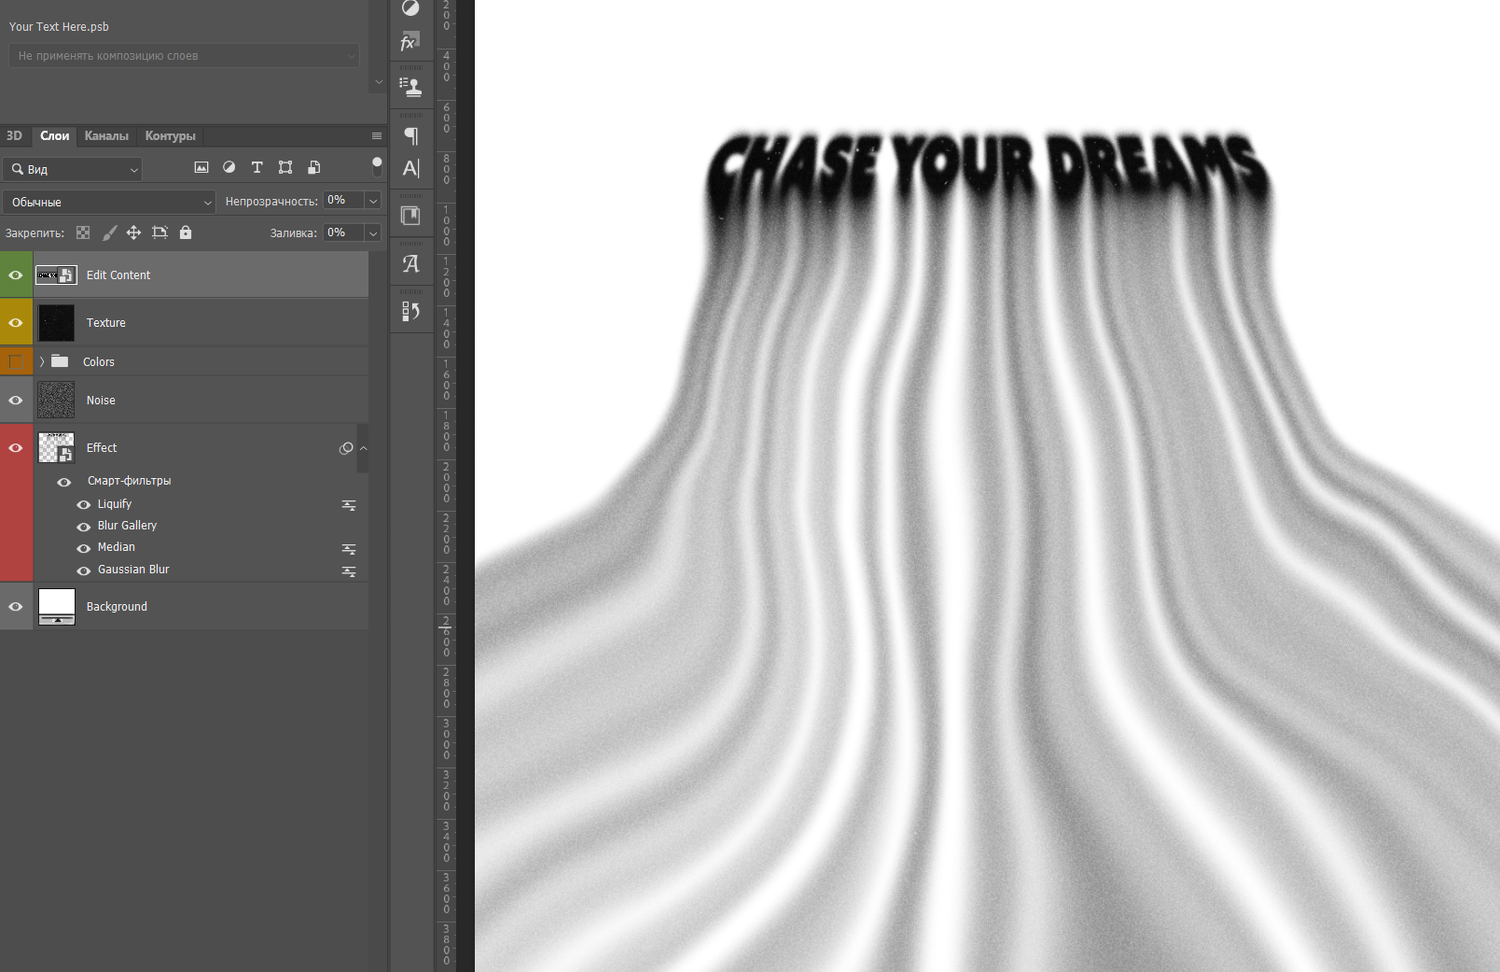Hide the Effect layer

16,448
